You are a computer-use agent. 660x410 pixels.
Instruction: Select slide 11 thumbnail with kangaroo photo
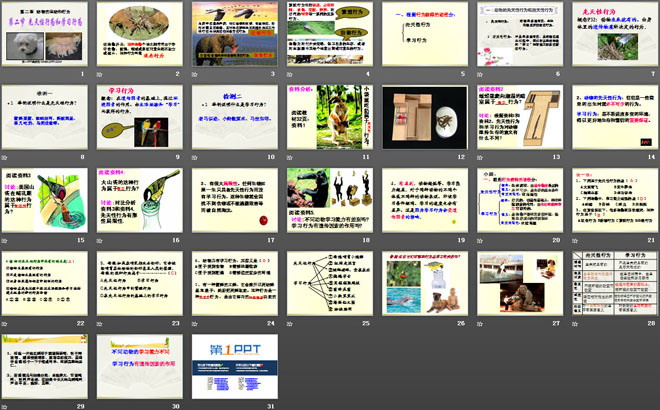tap(330, 117)
